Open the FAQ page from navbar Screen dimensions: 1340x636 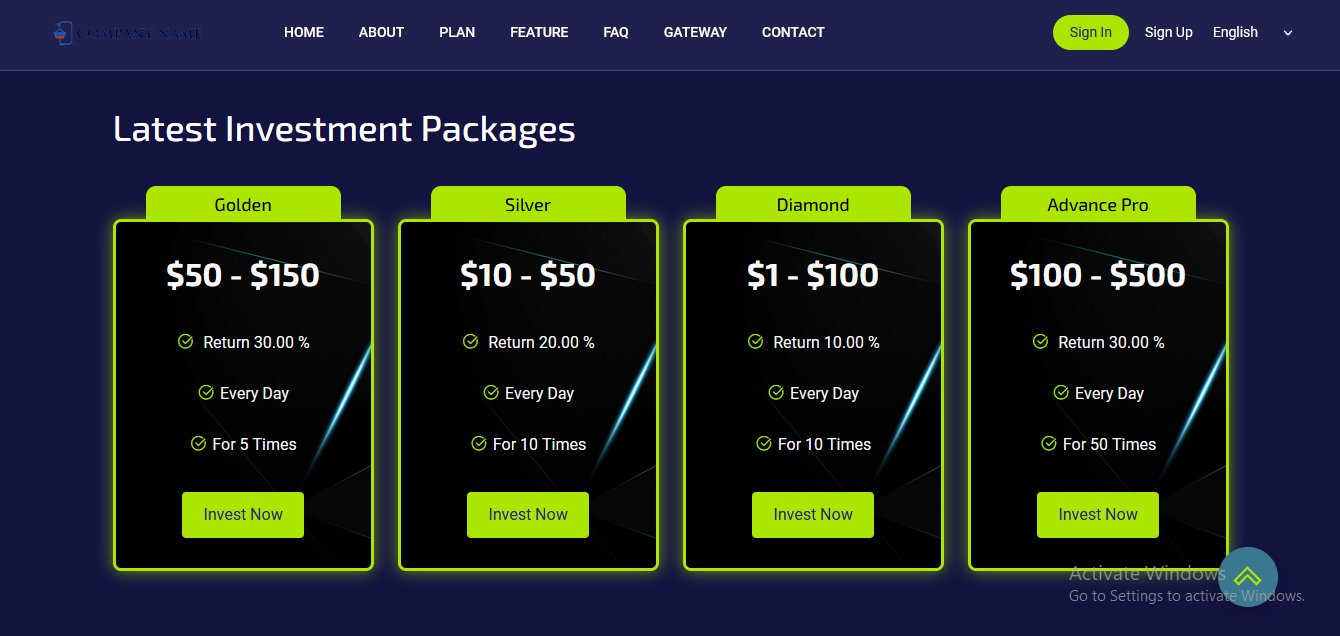(616, 32)
